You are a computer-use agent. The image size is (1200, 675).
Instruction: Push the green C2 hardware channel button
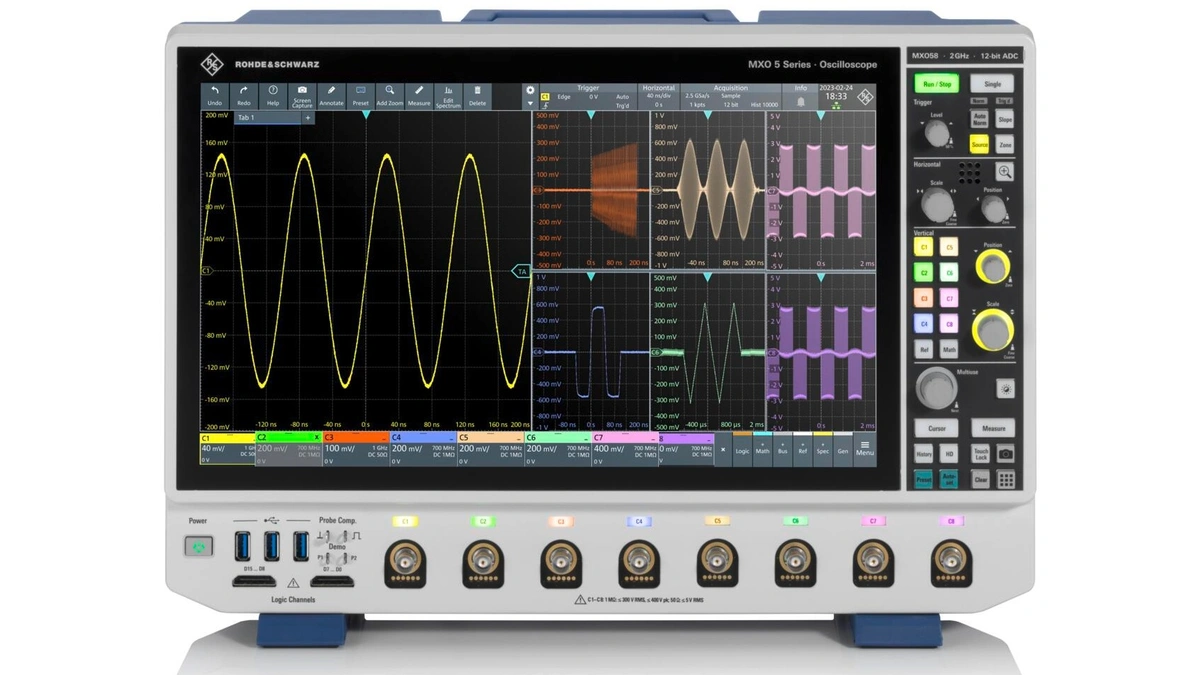coord(924,272)
